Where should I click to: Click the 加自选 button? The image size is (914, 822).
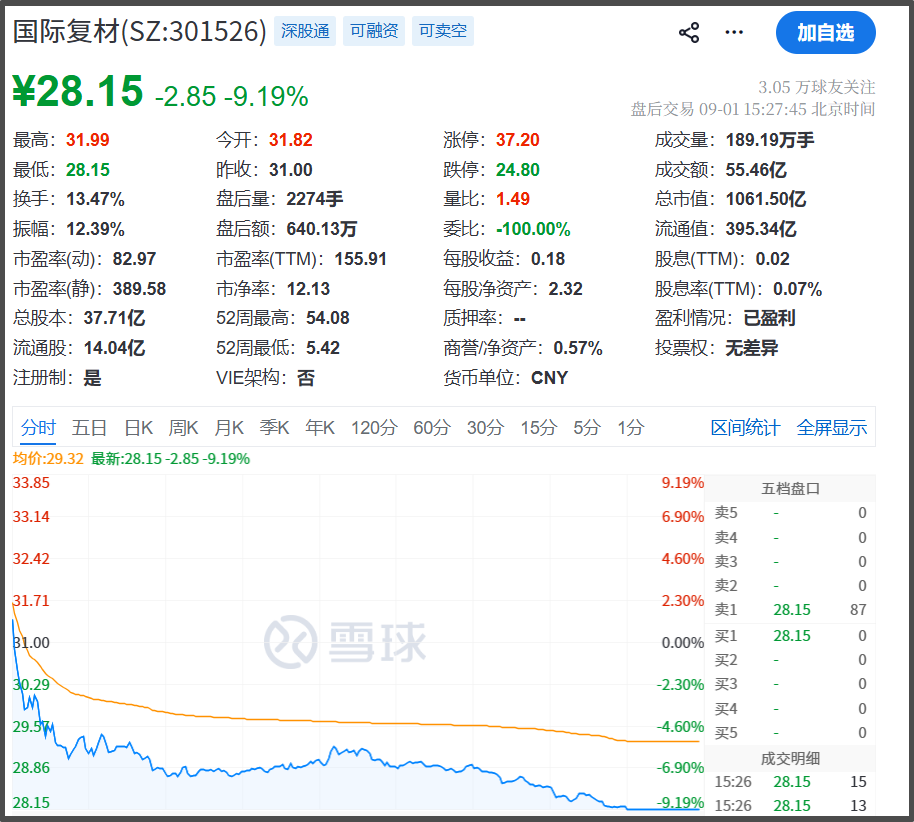pos(825,33)
